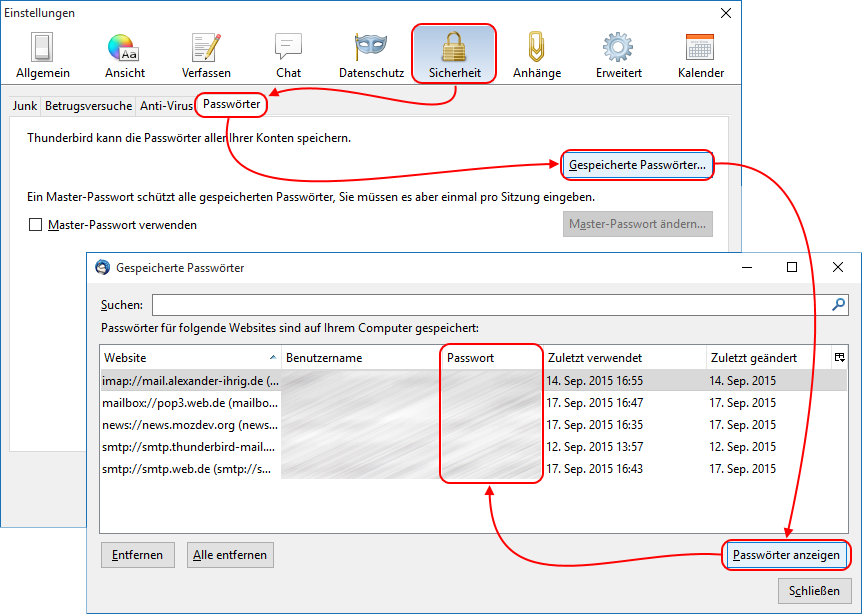Sort by the Passwort column header
Image resolution: width=862 pixels, height=614 pixels.
(493, 357)
